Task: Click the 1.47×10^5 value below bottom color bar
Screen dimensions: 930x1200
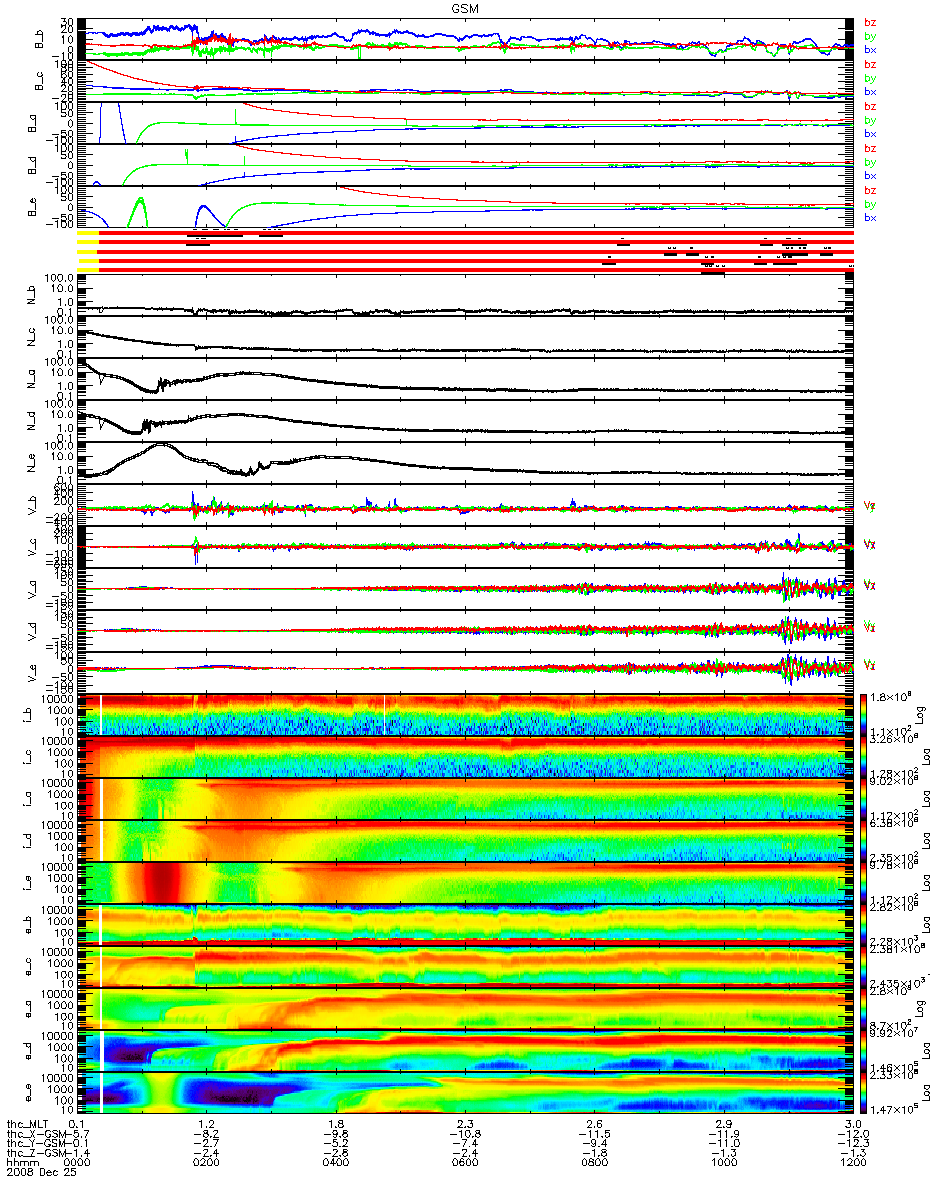Action: [895, 1110]
